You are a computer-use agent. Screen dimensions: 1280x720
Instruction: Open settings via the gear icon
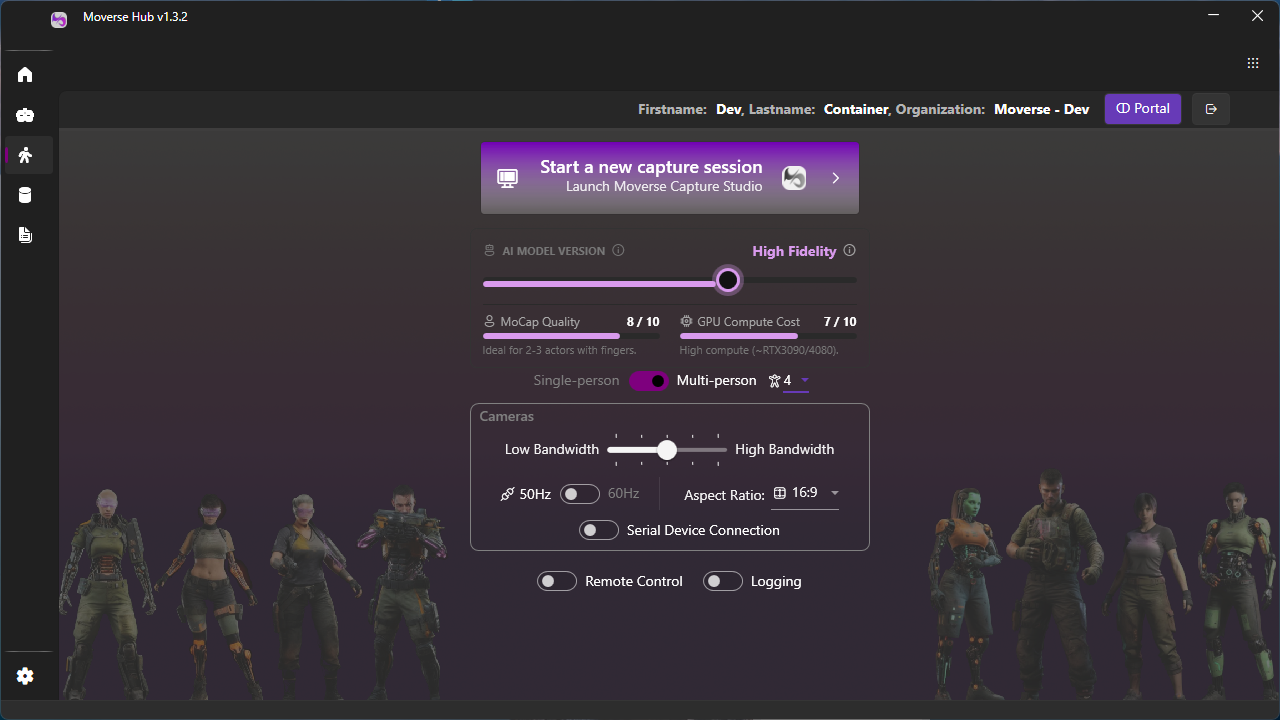tap(25, 676)
